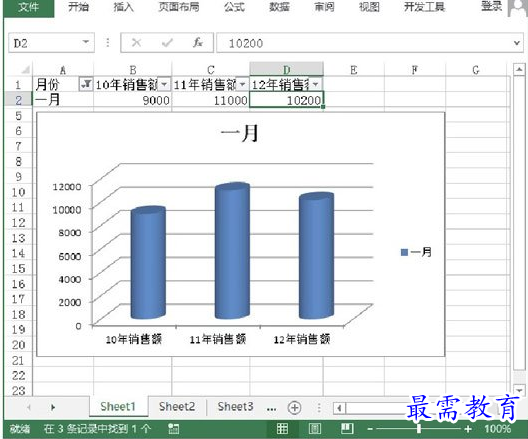528x439 pixels.
Task: Click the confirm checkmark formula bar icon
Action: 167,43
